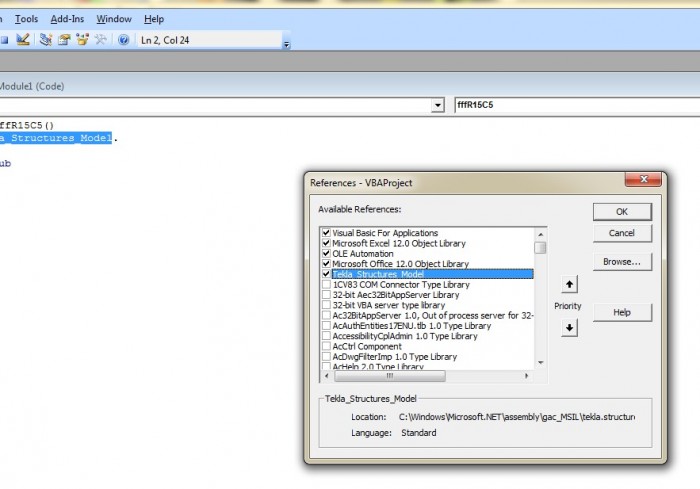Screen dimensions: 700x489
Task: Click the Language: Standard value
Action: pyautogui.click(x=418, y=433)
